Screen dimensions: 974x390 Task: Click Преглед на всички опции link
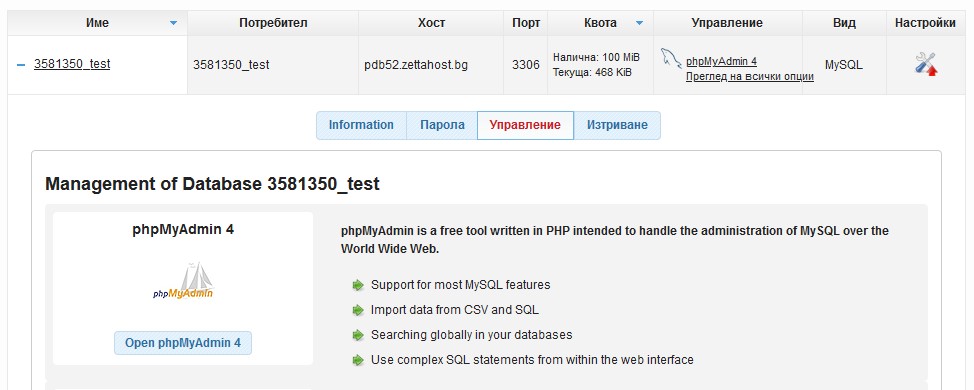click(x=750, y=77)
